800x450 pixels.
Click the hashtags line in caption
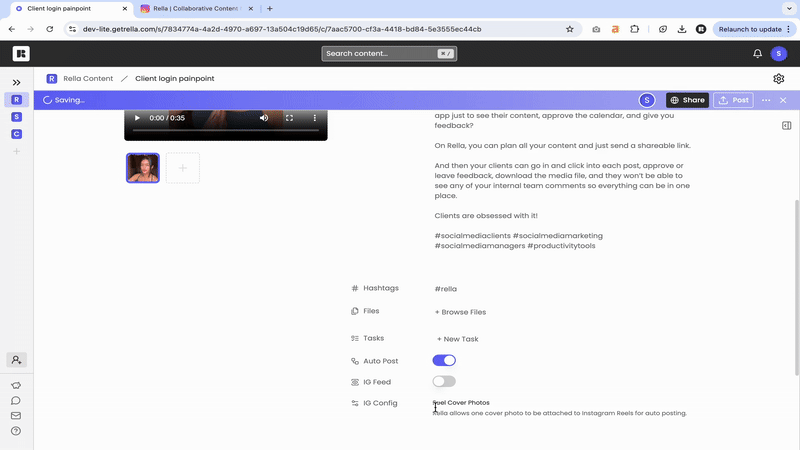click(x=518, y=241)
